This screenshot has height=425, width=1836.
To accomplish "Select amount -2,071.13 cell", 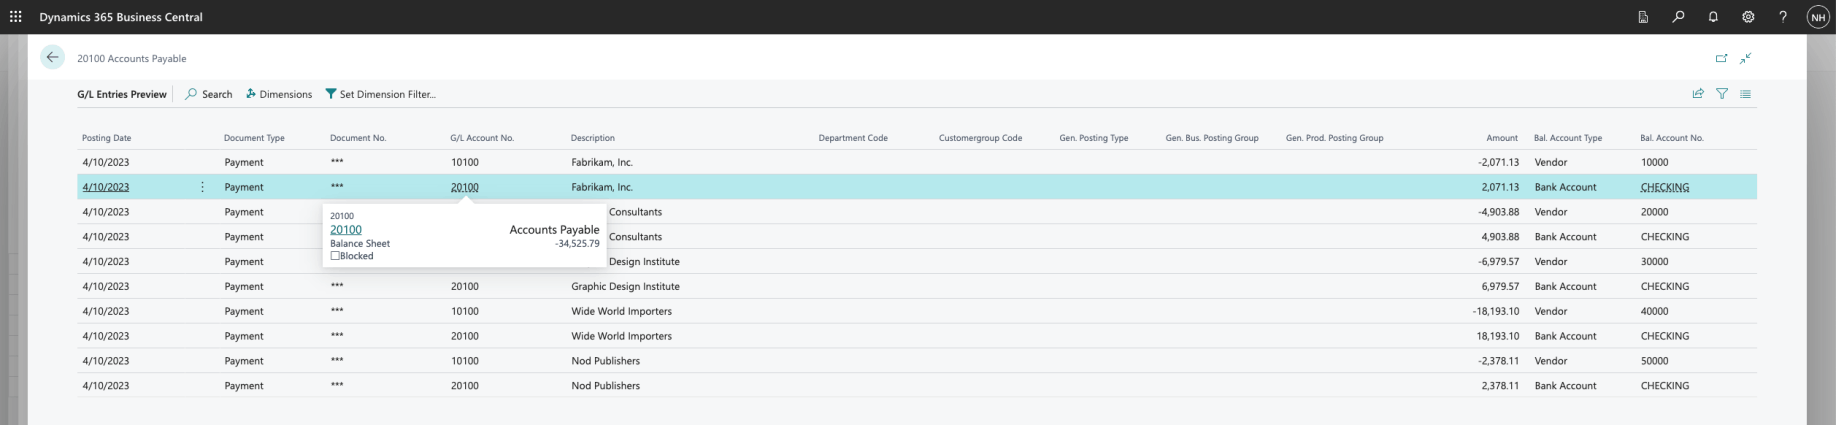I will (x=1498, y=162).
